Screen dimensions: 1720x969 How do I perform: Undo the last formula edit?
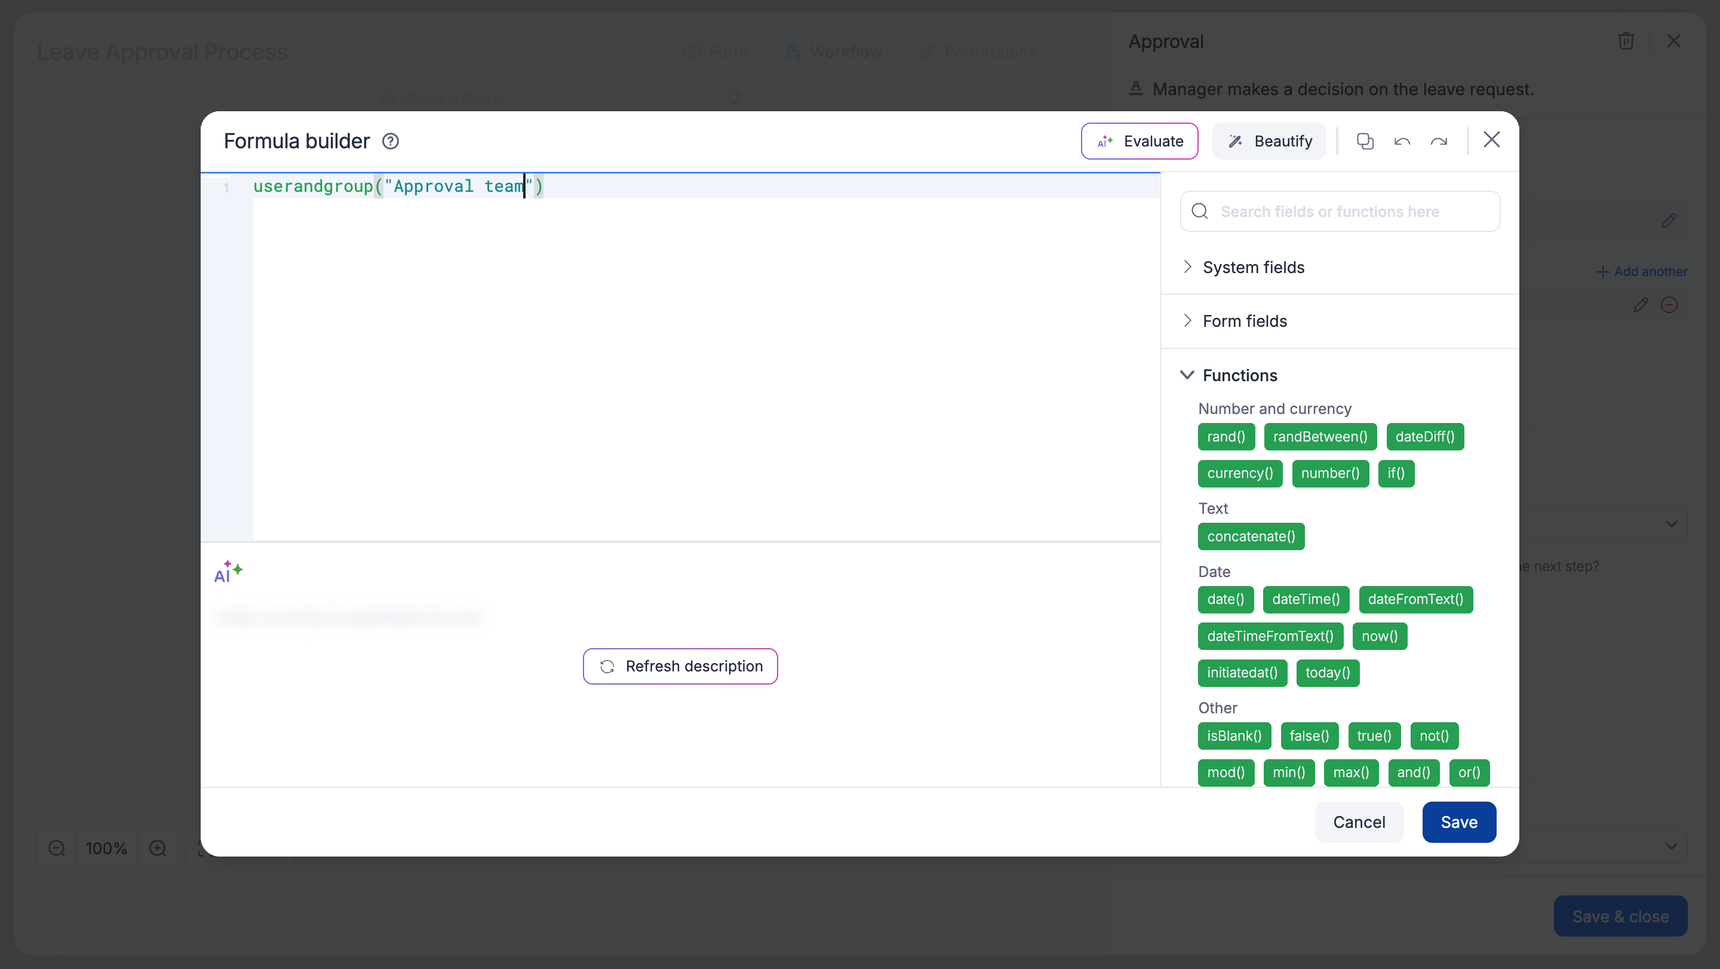pos(1402,141)
